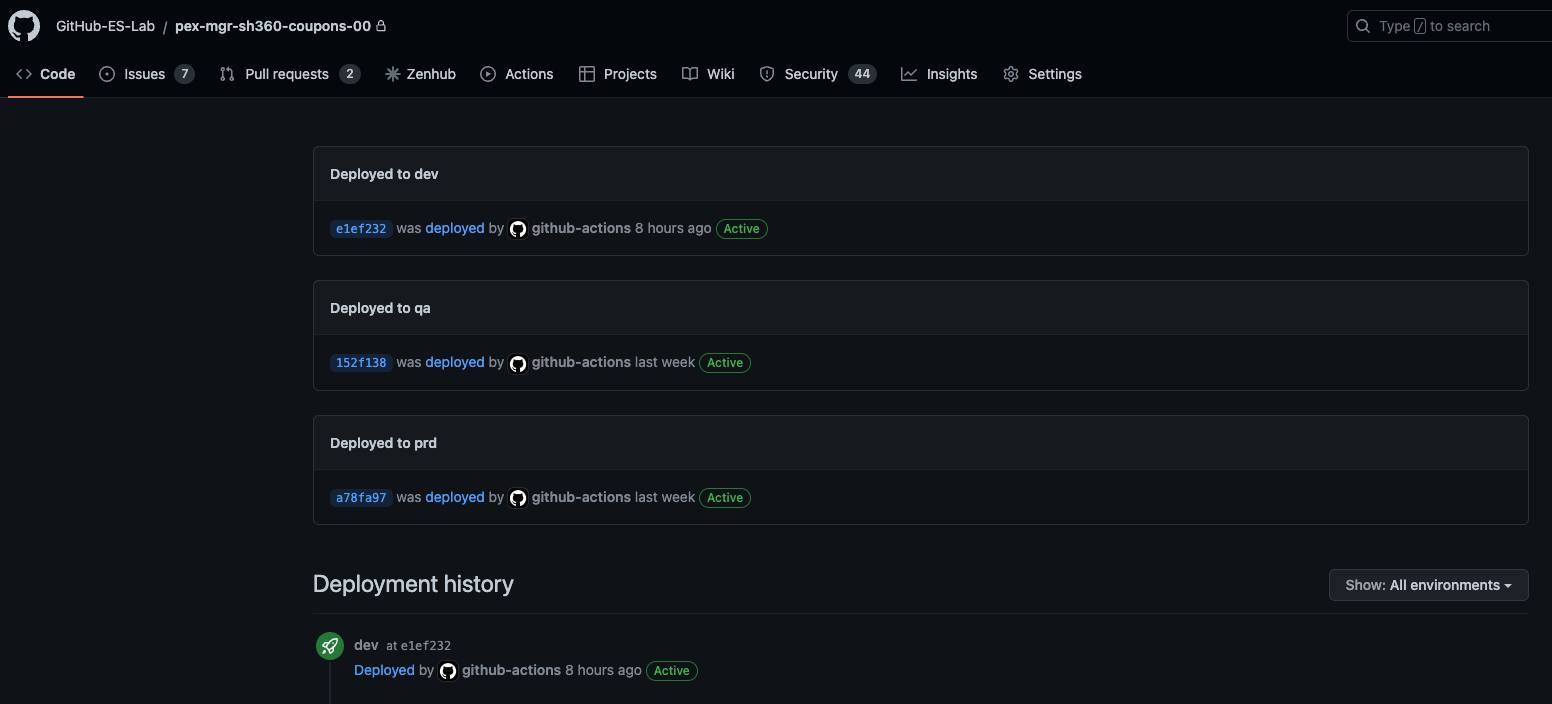Click the Issues circle-dot icon
Screen dimensions: 1552x704
tap(108, 74)
